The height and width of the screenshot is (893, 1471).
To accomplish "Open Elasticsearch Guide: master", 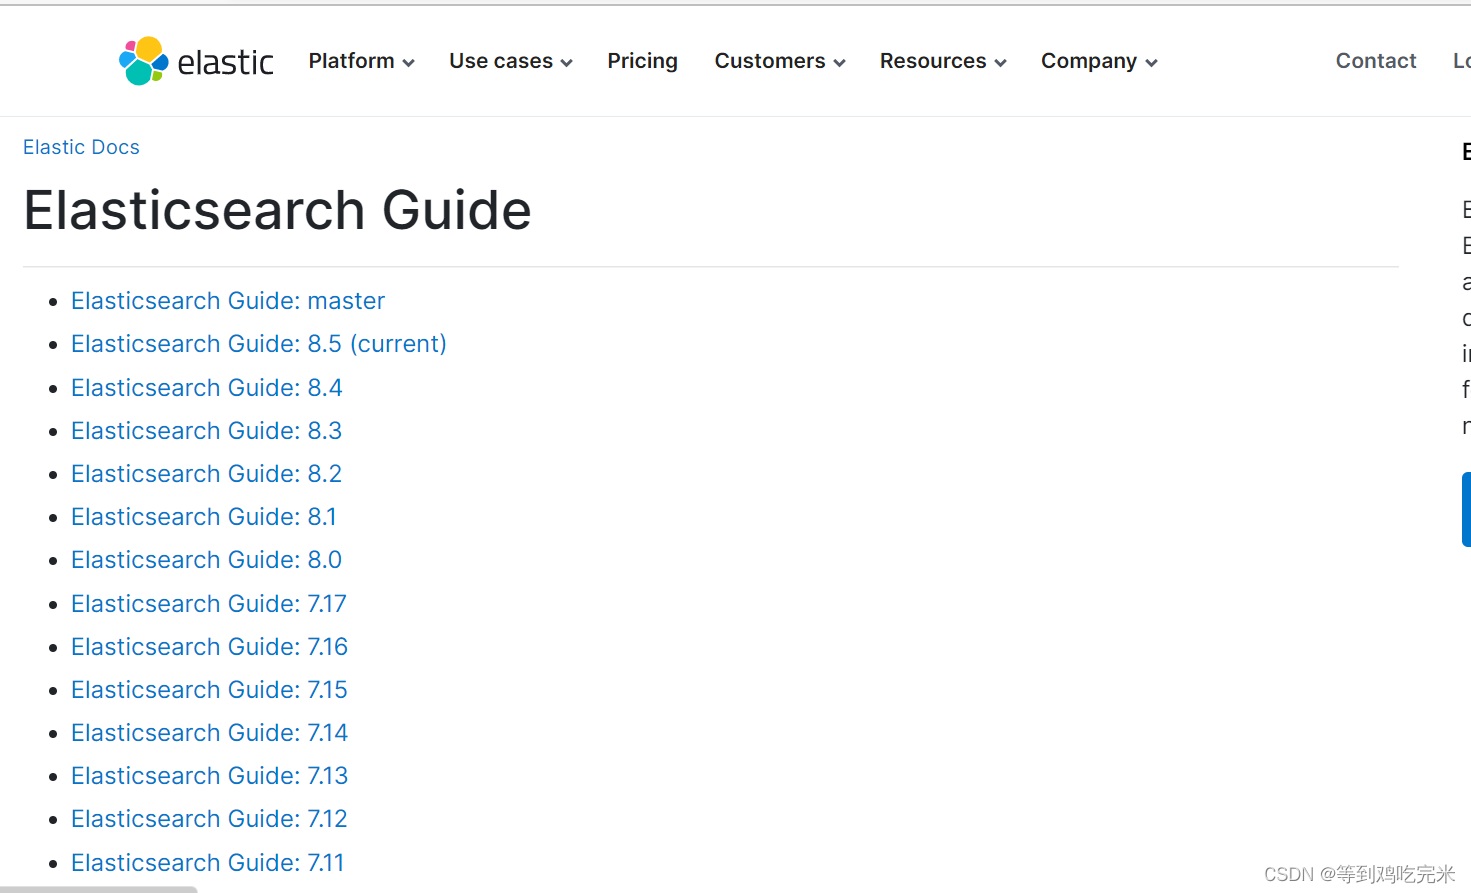I will click(228, 301).
